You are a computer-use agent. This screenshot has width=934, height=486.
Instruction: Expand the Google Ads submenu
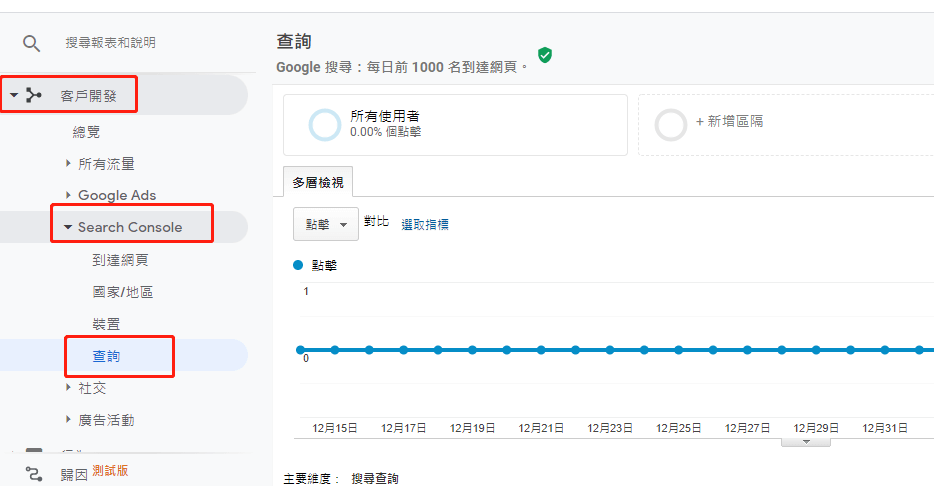tap(68, 195)
